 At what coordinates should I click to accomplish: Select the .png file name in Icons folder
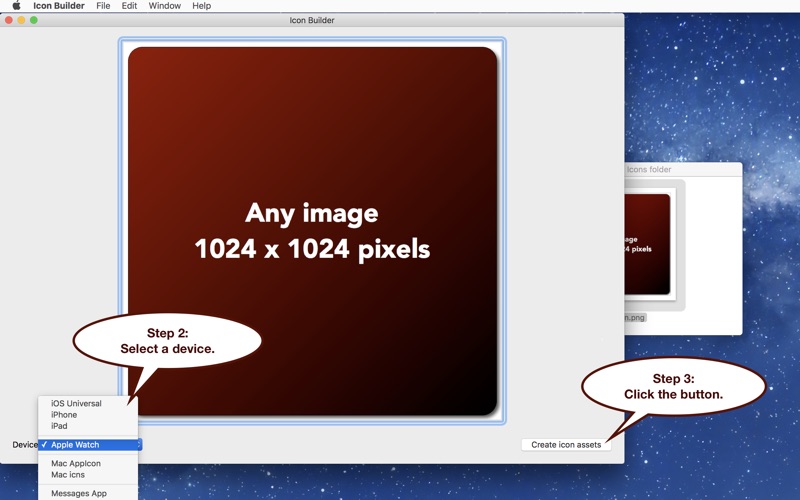635,317
